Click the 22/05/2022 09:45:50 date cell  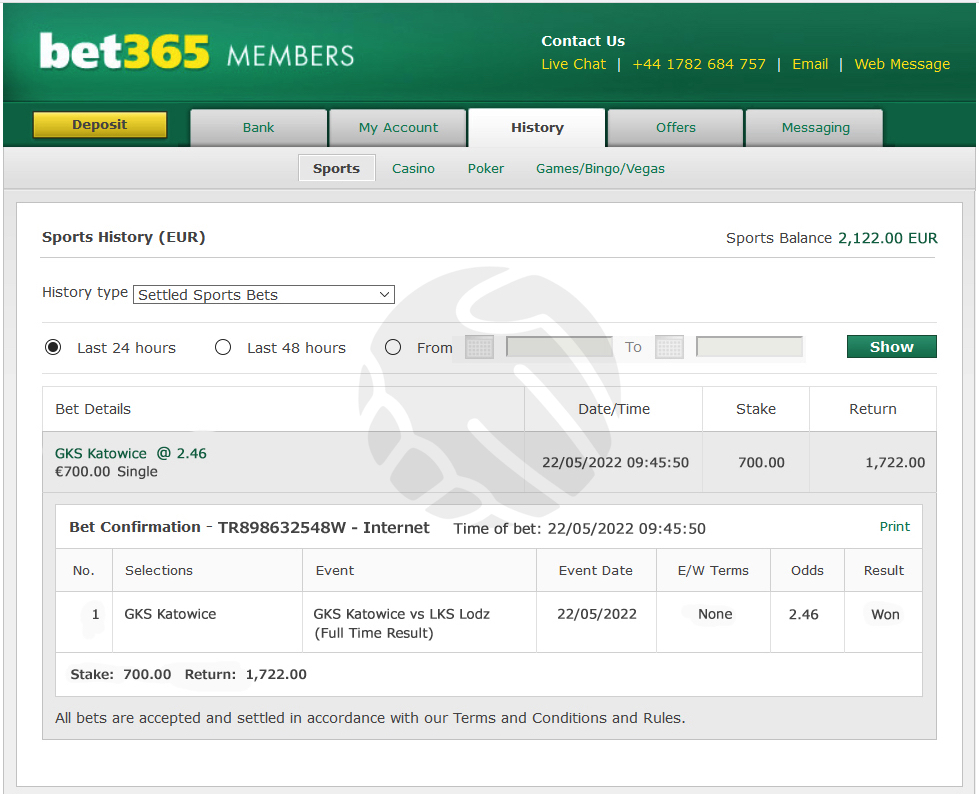[x=615, y=463]
